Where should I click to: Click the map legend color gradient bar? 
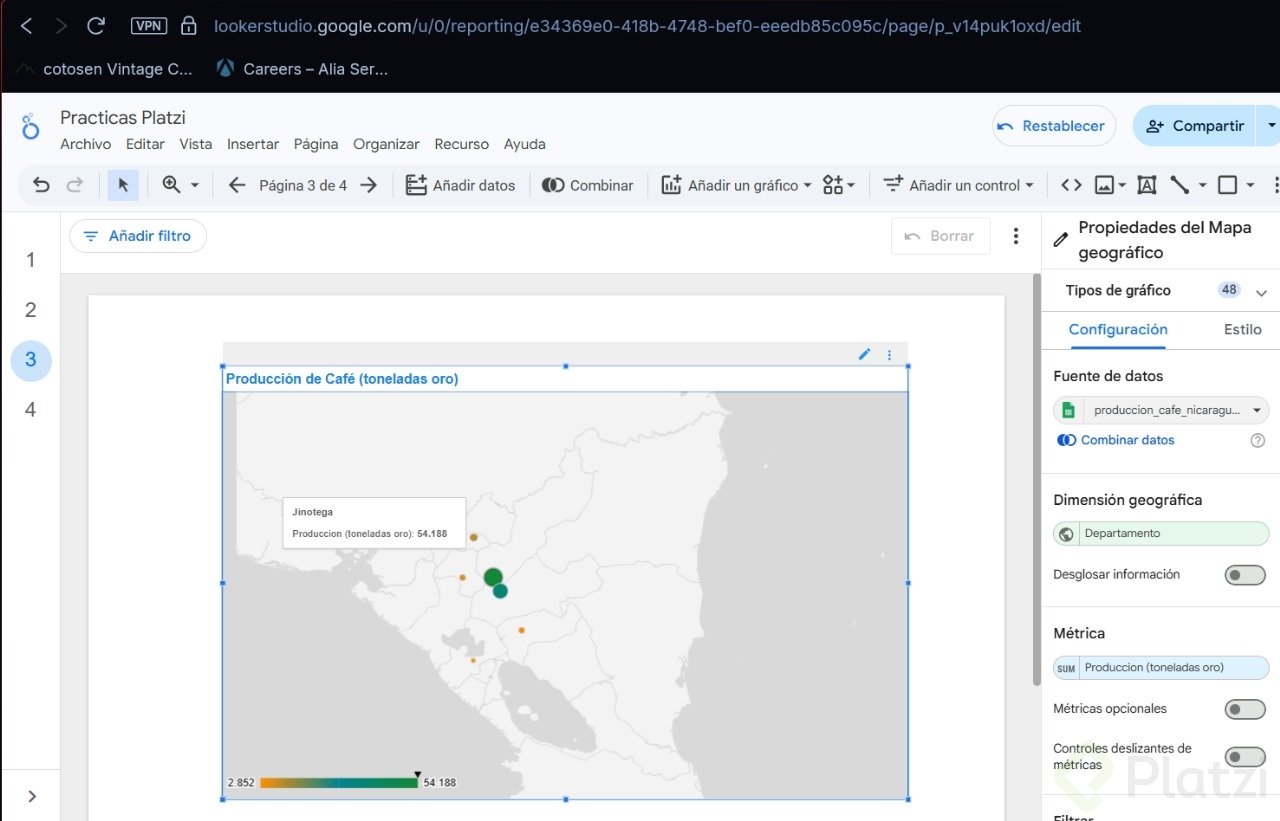coord(338,782)
